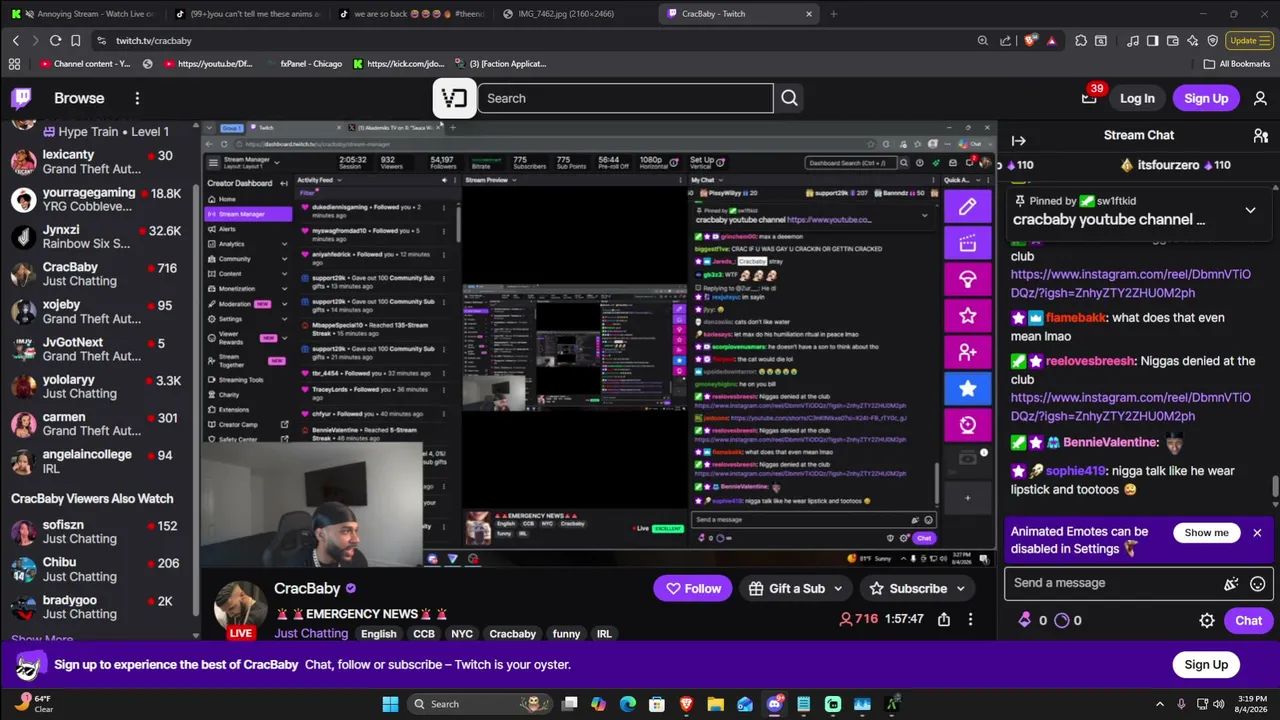Open Windows Start menu
The height and width of the screenshot is (720, 1280).
(x=390, y=704)
